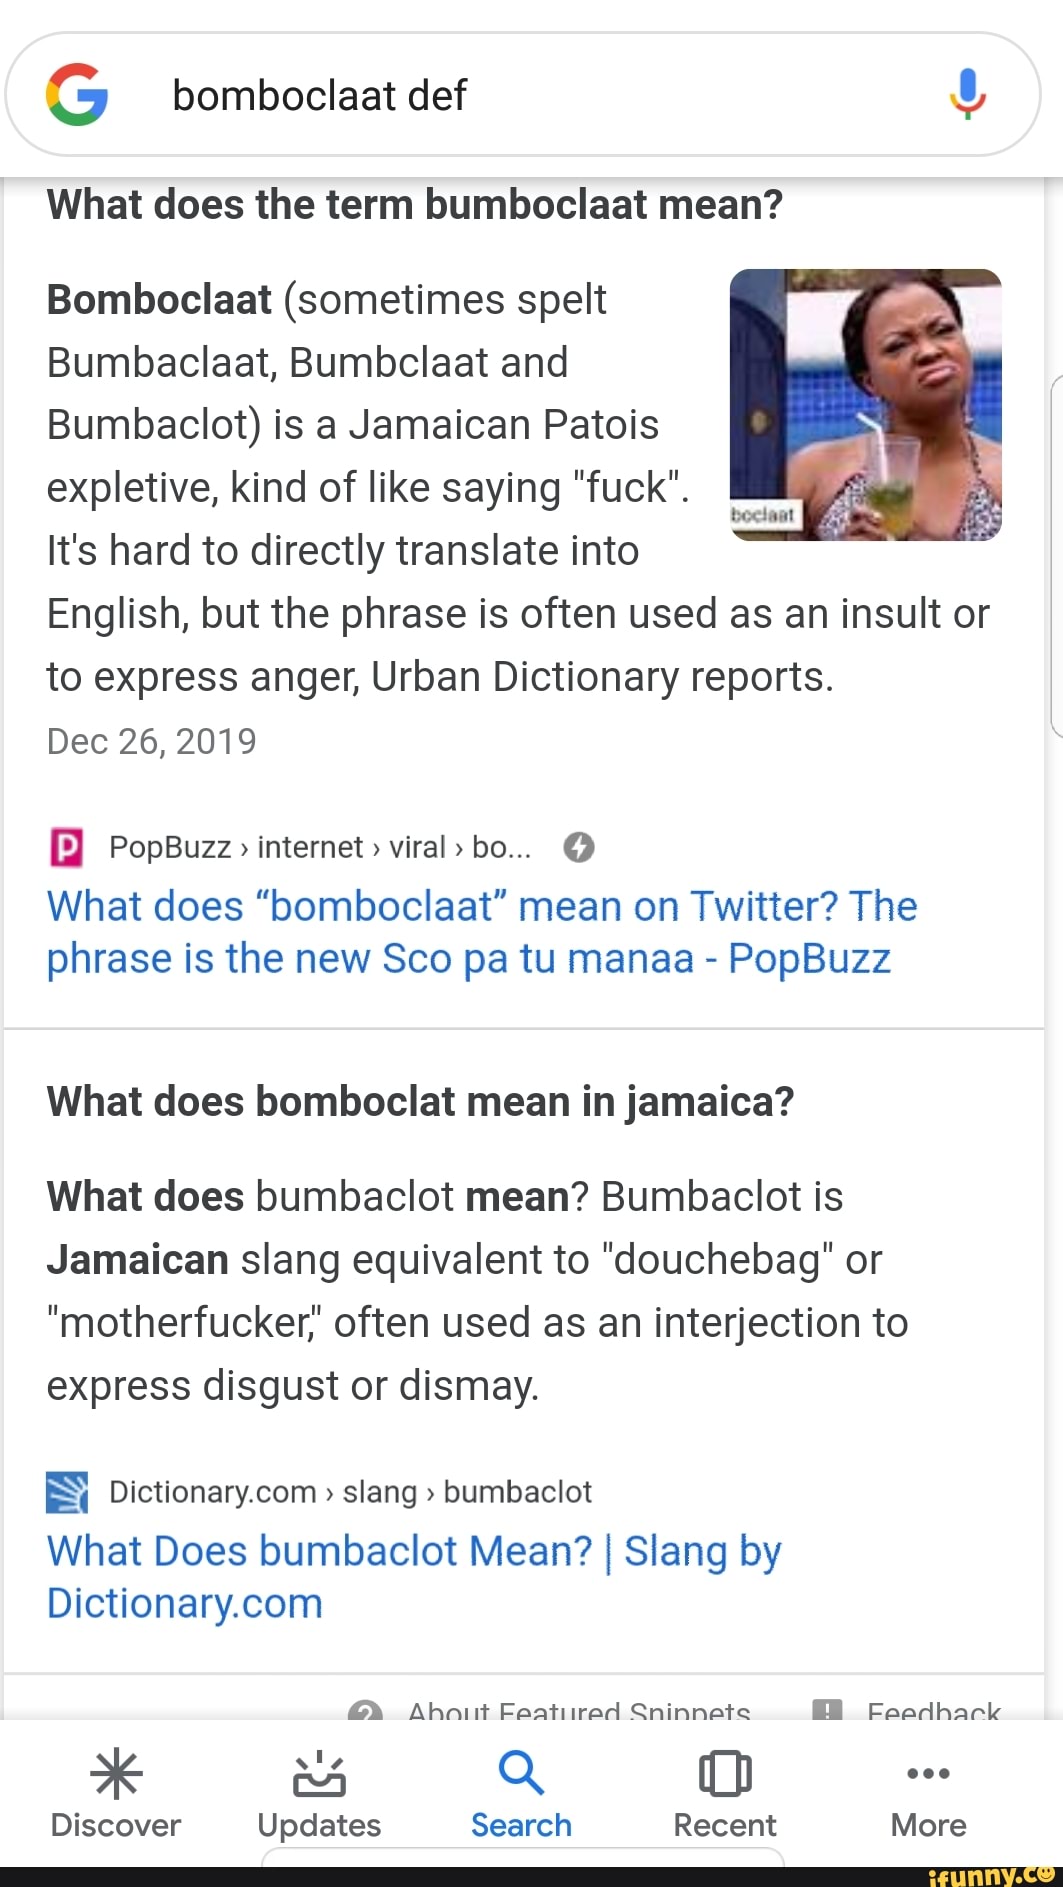Open the Dictionary.com bumbaclot link

pos(413,1577)
